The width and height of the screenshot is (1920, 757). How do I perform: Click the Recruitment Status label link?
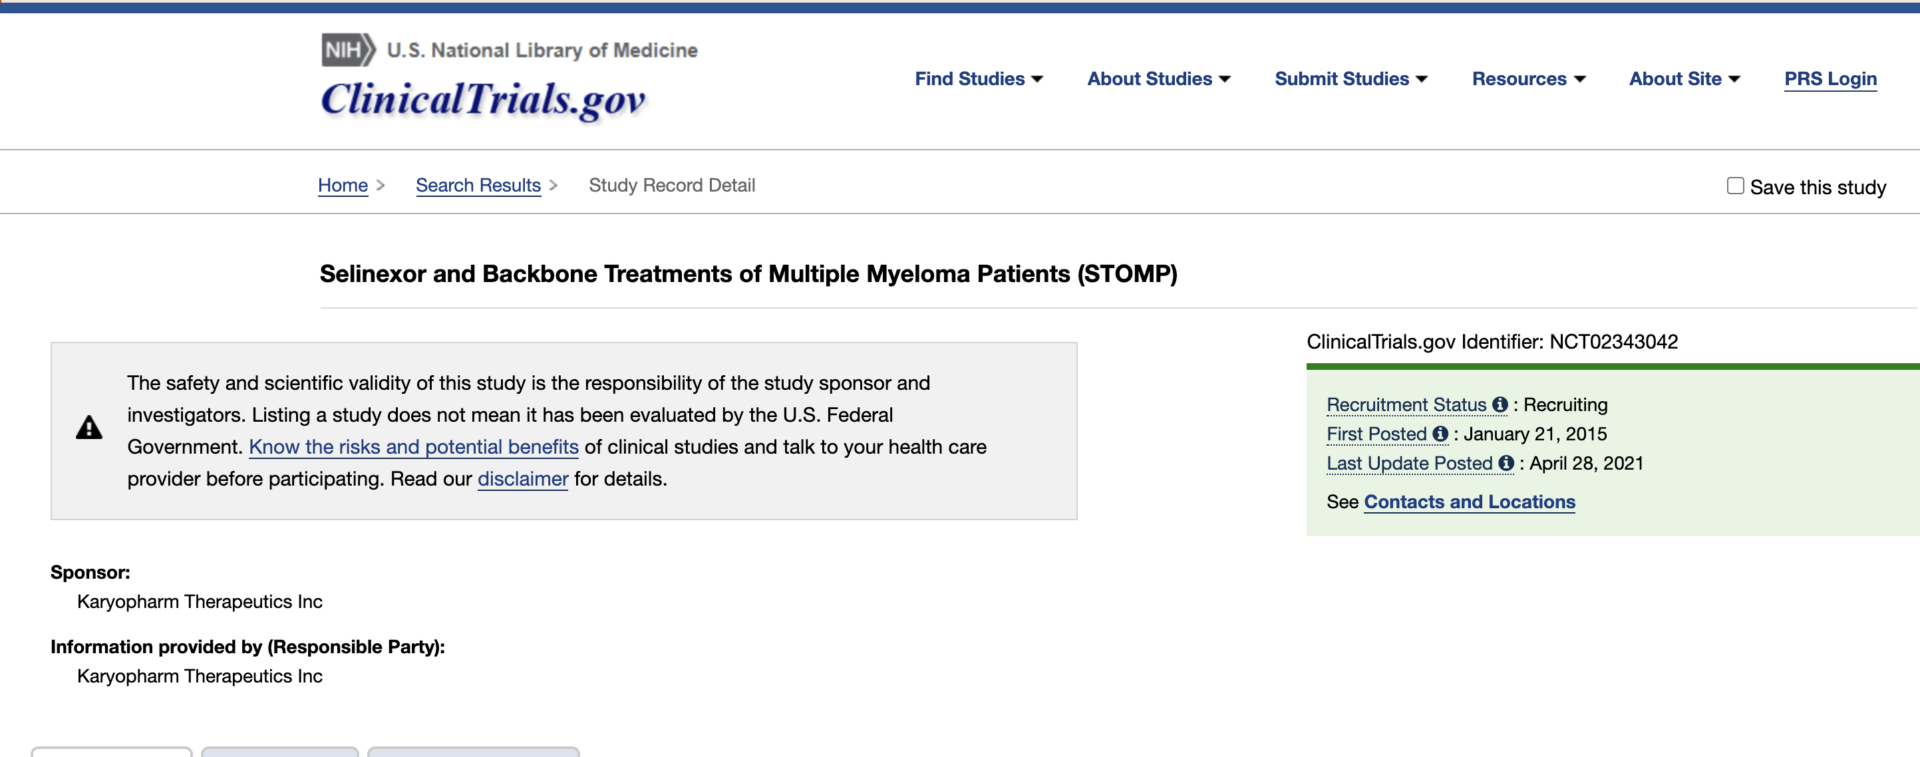[x=1407, y=405]
